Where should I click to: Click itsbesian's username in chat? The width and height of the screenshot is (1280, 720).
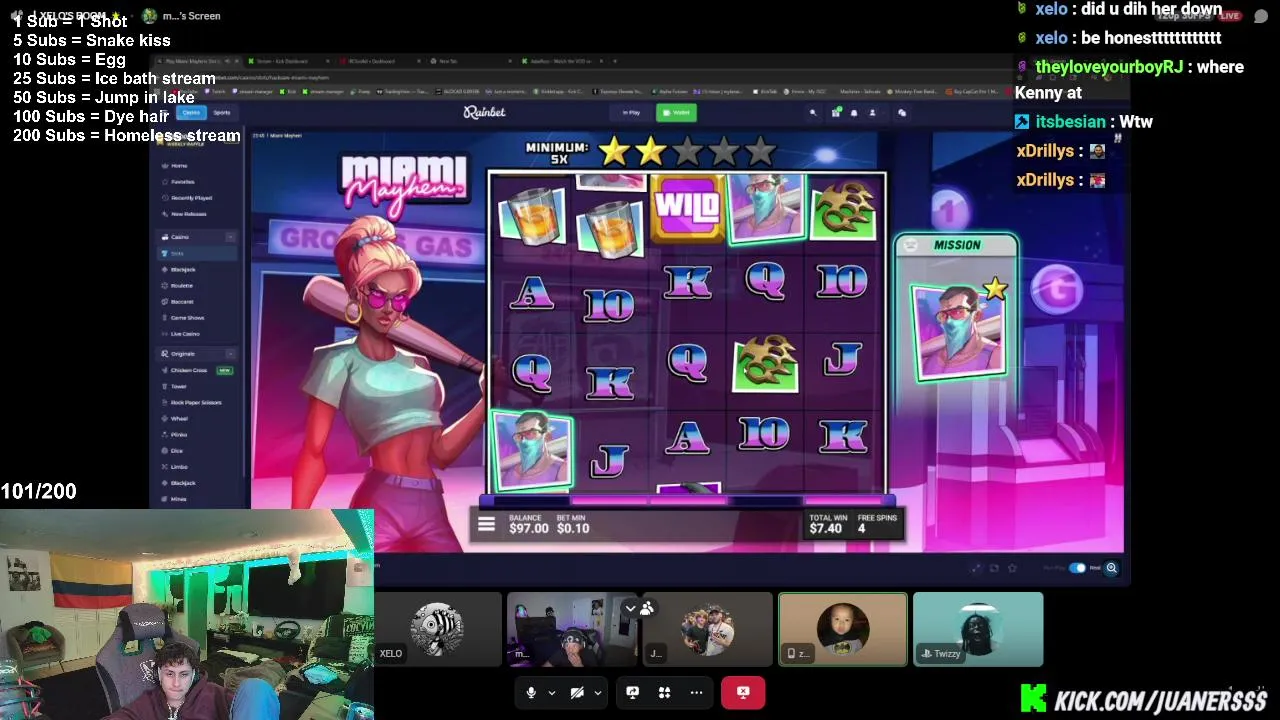click(1070, 122)
